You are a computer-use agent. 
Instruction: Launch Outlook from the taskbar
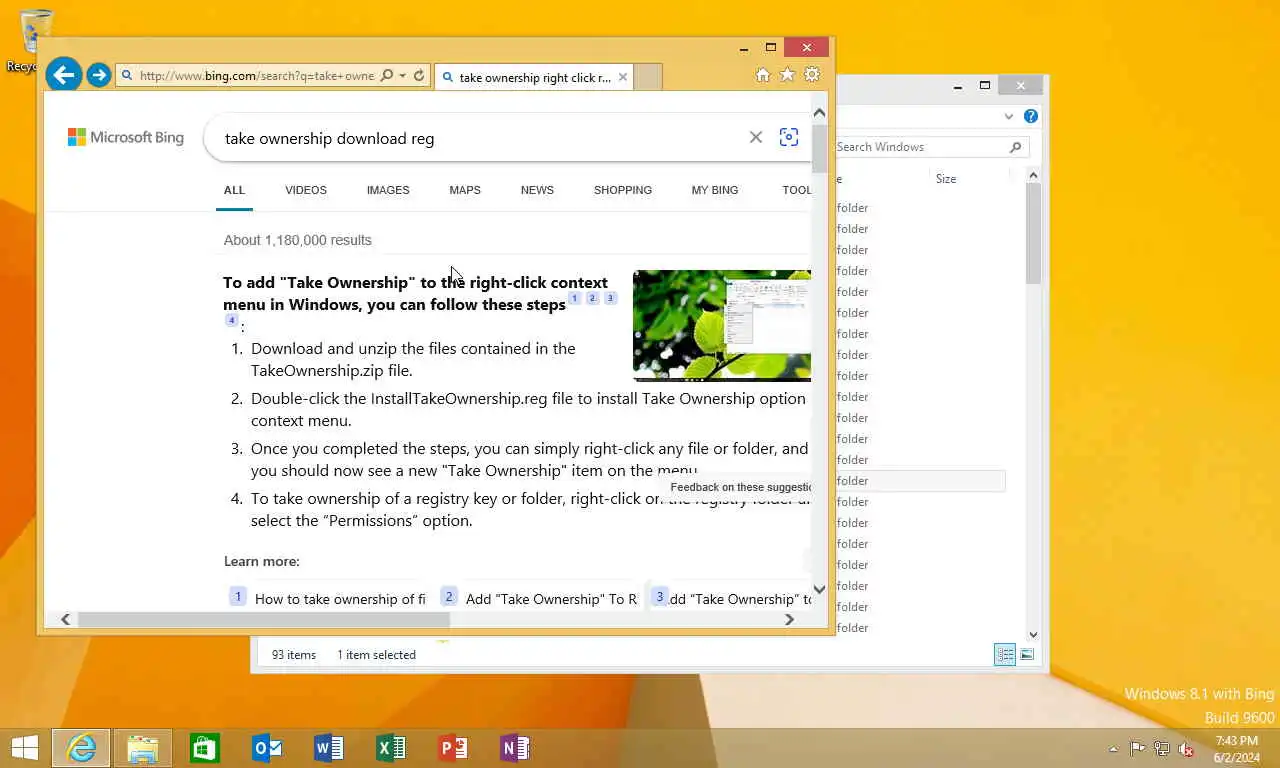pos(267,748)
